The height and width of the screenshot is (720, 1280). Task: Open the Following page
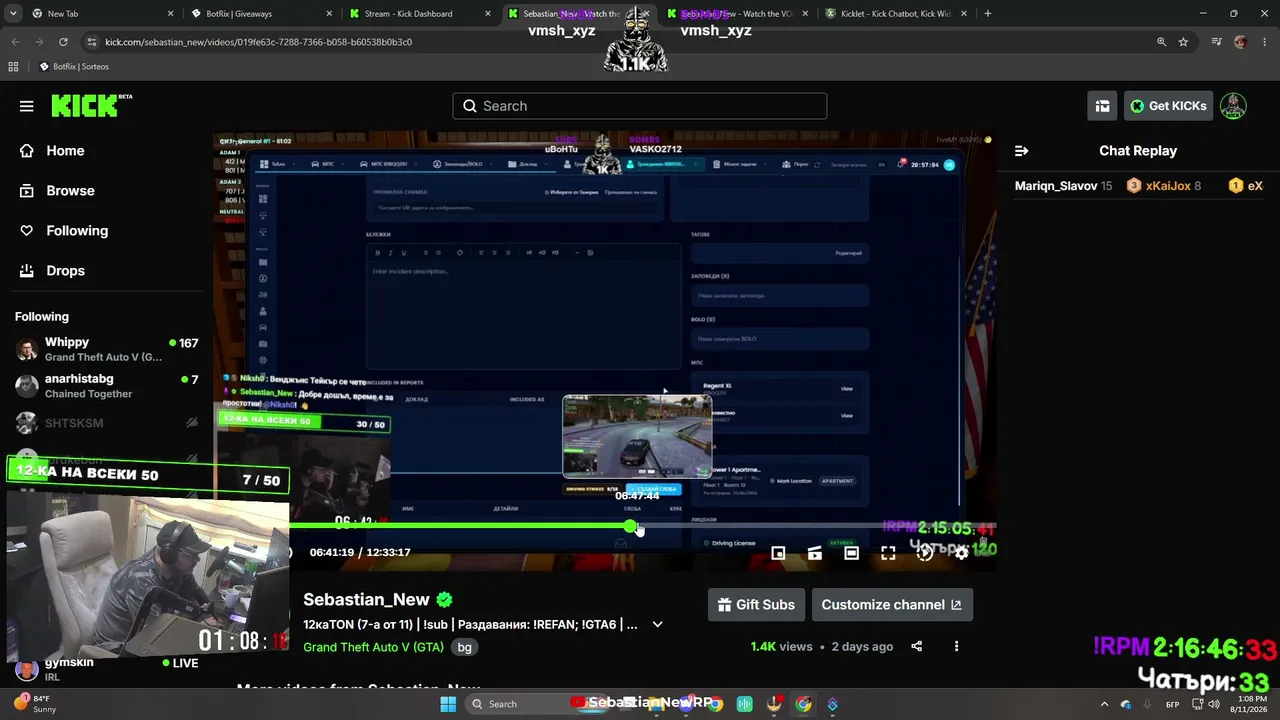click(x=77, y=231)
